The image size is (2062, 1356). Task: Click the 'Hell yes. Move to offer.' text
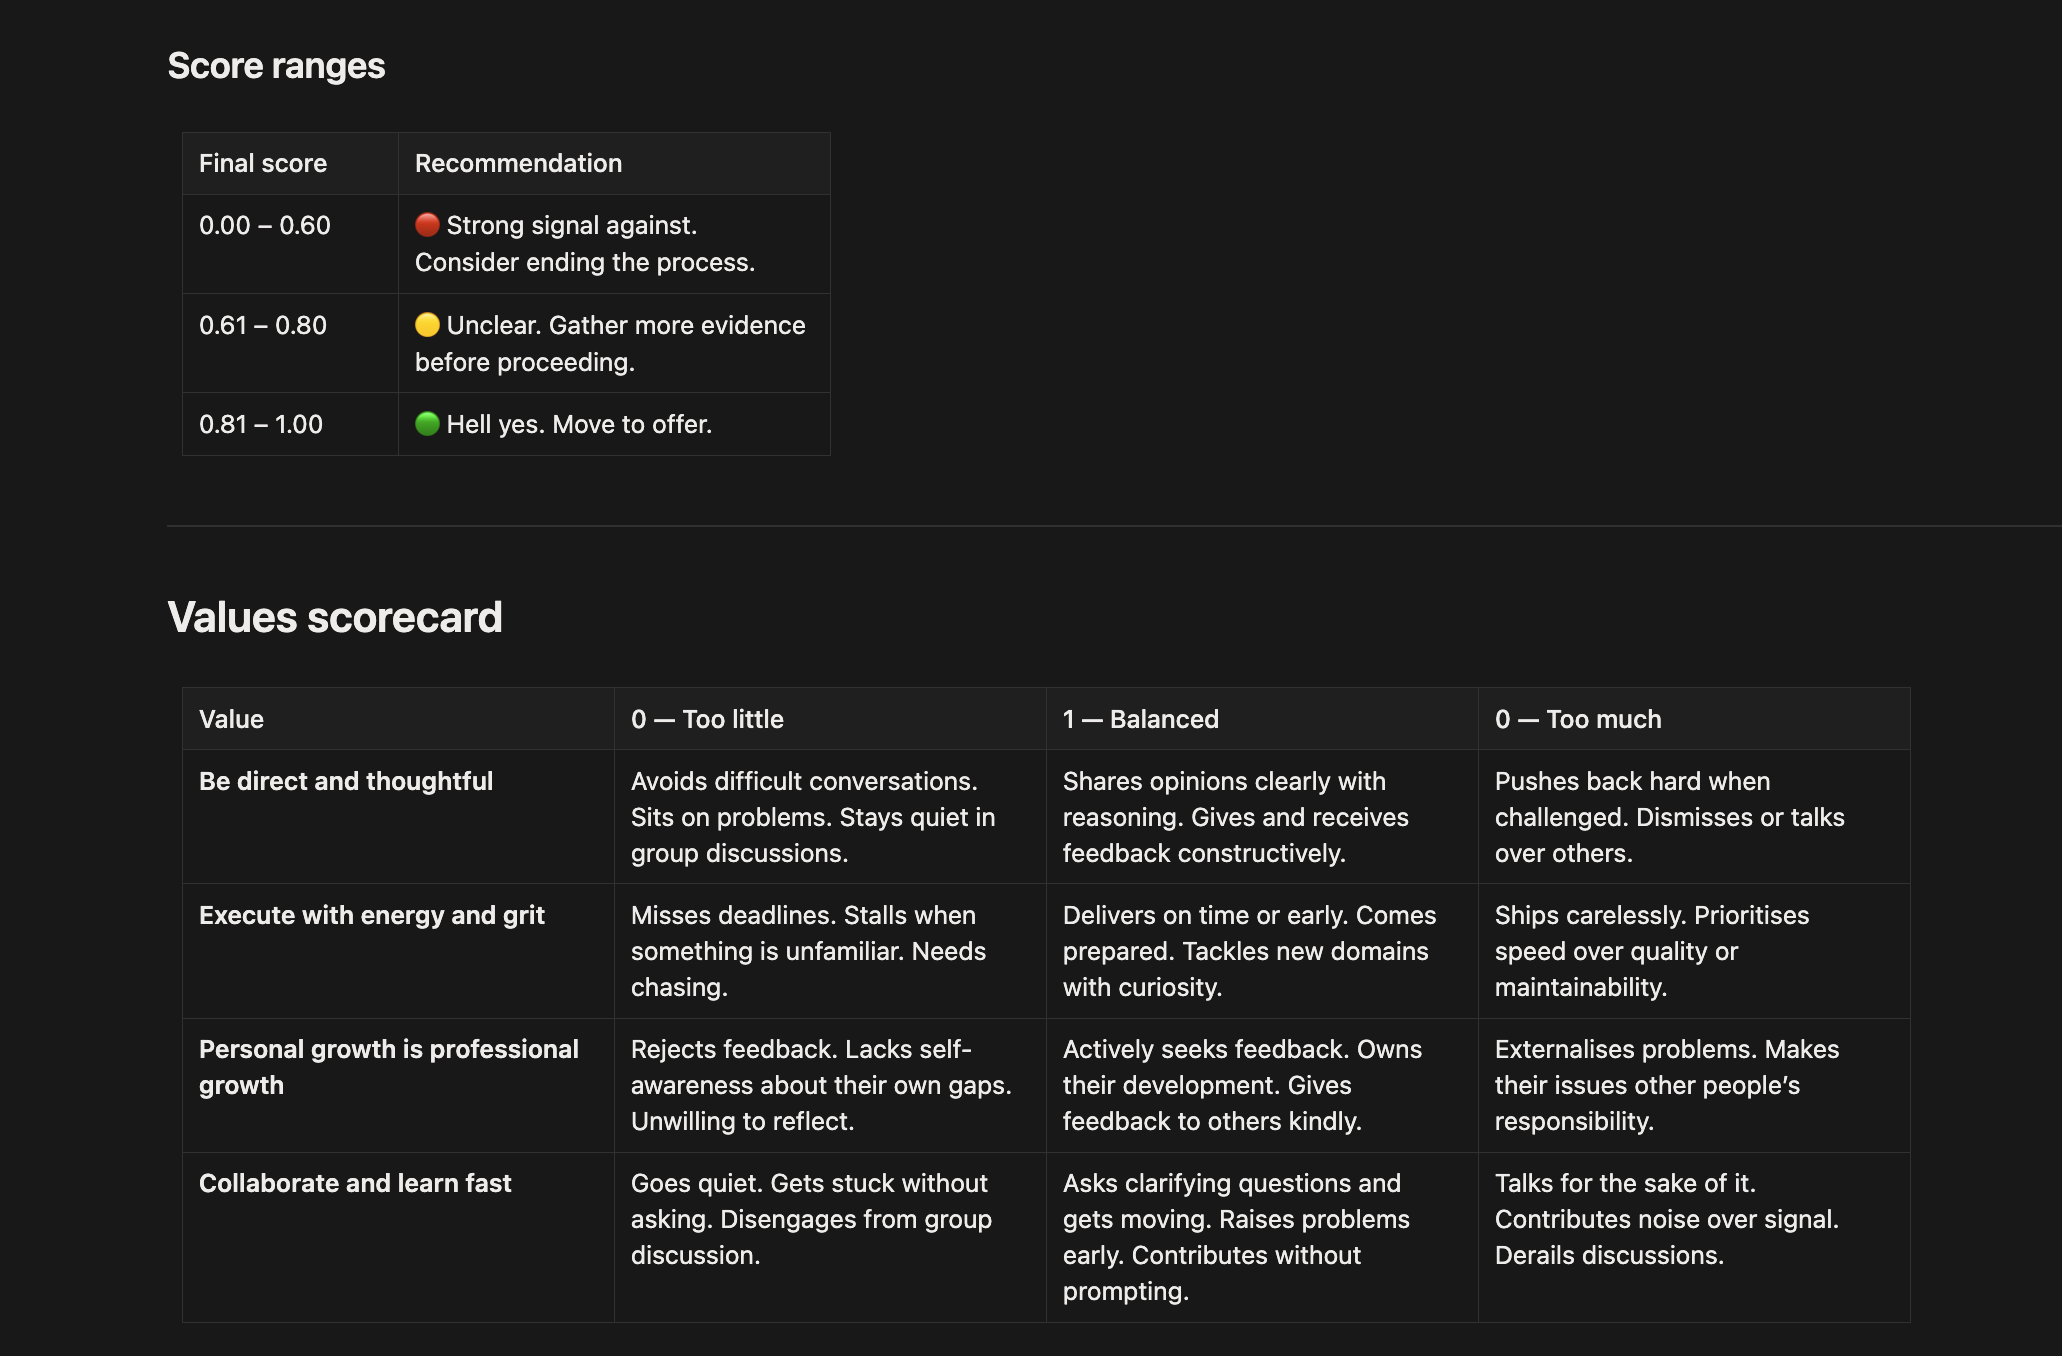click(579, 424)
